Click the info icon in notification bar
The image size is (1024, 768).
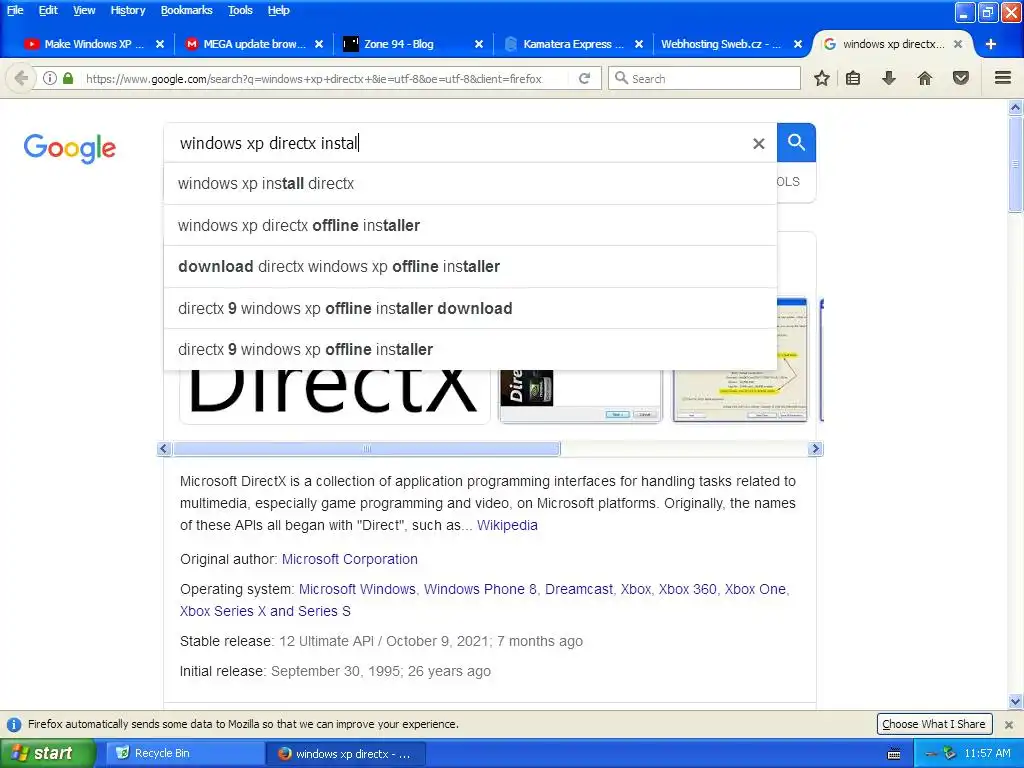[14, 725]
